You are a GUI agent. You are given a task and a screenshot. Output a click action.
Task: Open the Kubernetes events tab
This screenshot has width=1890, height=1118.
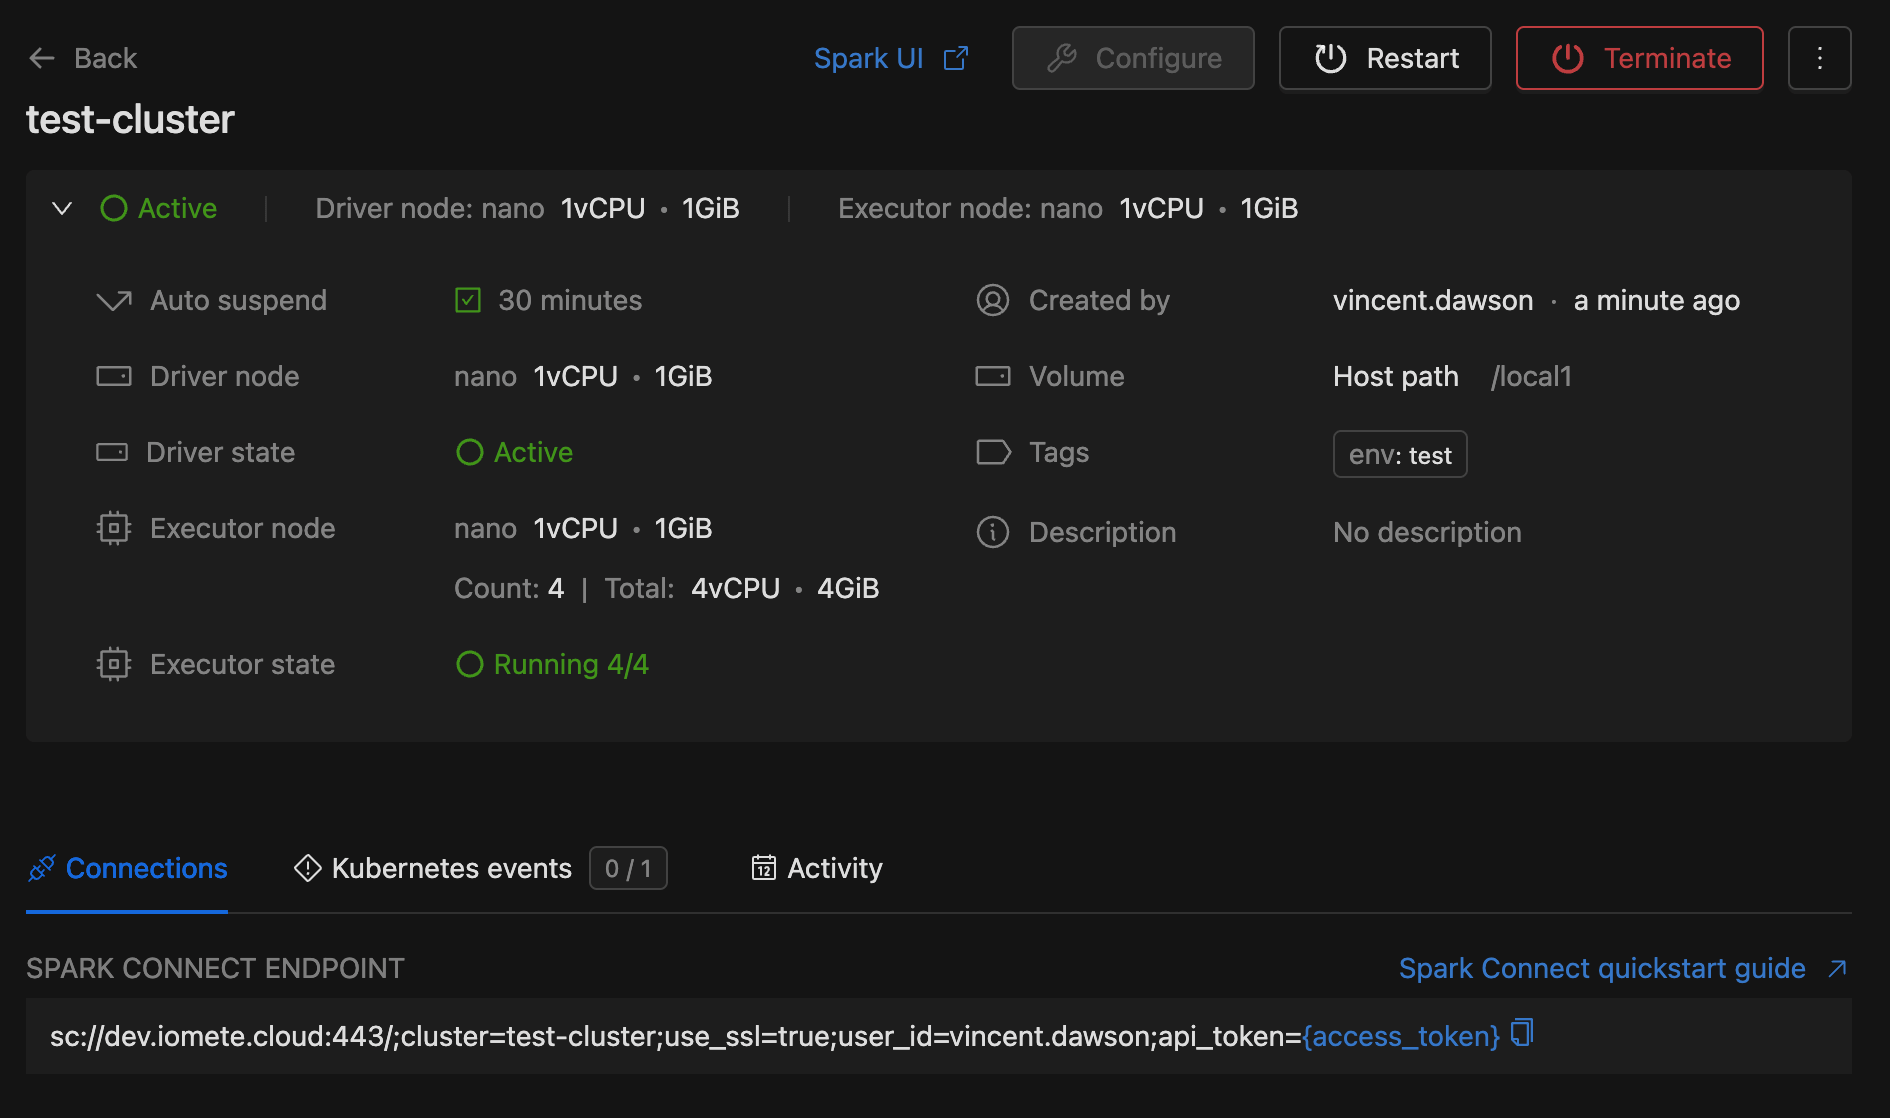[480, 868]
